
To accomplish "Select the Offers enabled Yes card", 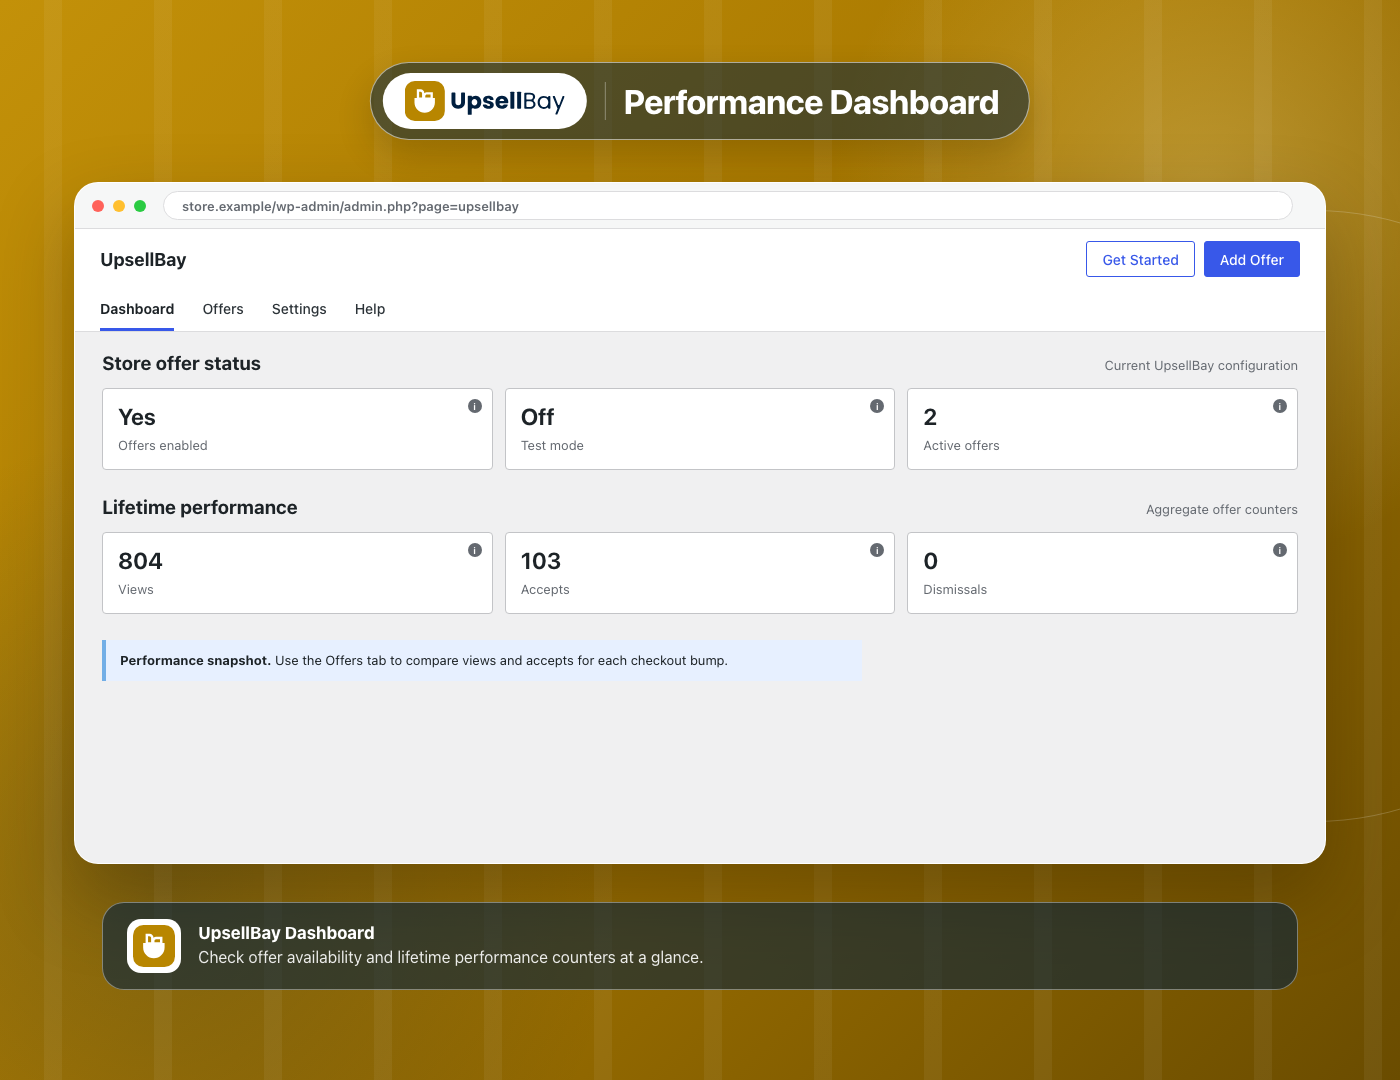I will (x=297, y=429).
